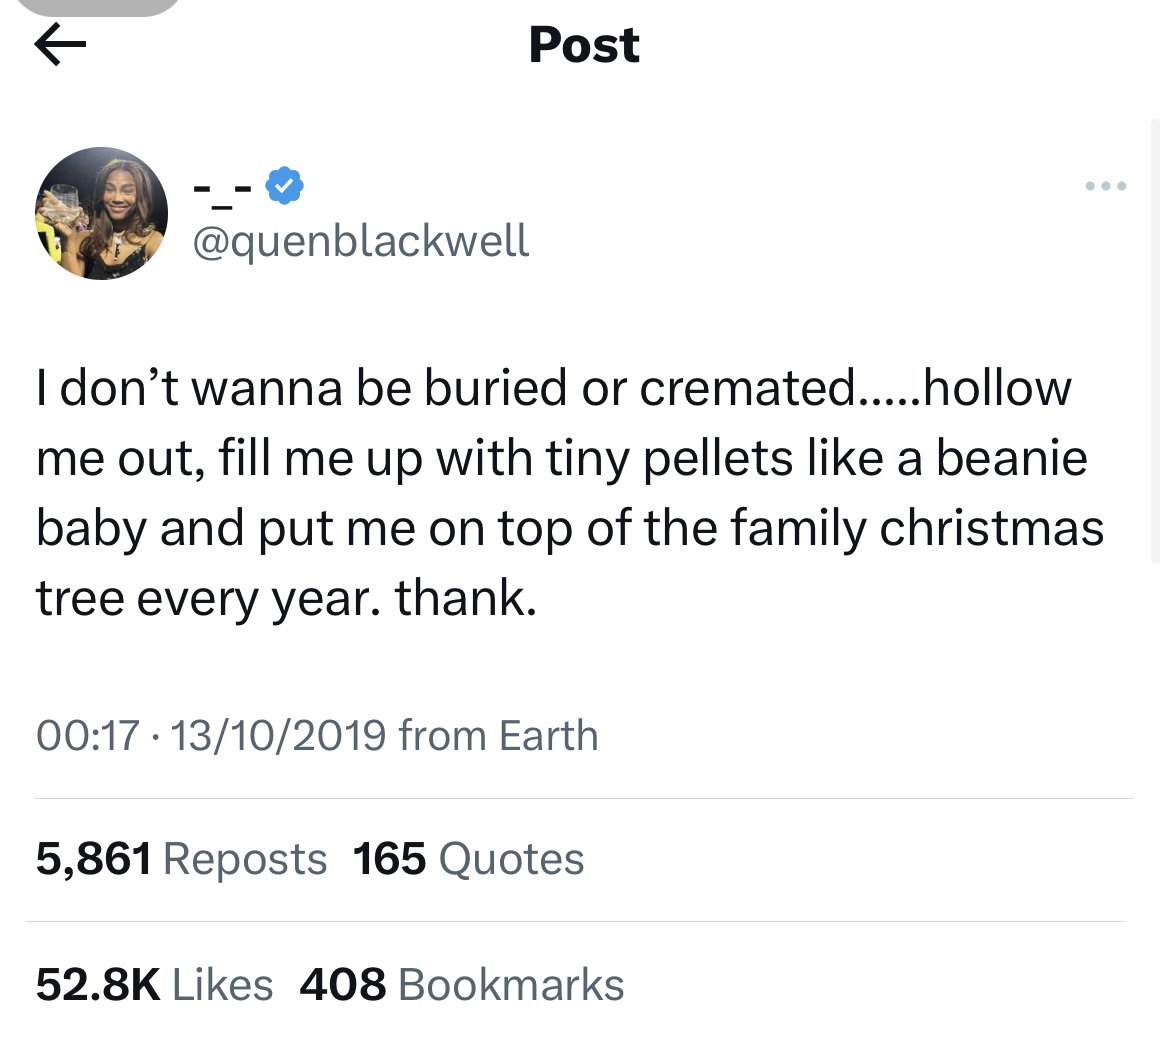Select the Post header title

[583, 44]
